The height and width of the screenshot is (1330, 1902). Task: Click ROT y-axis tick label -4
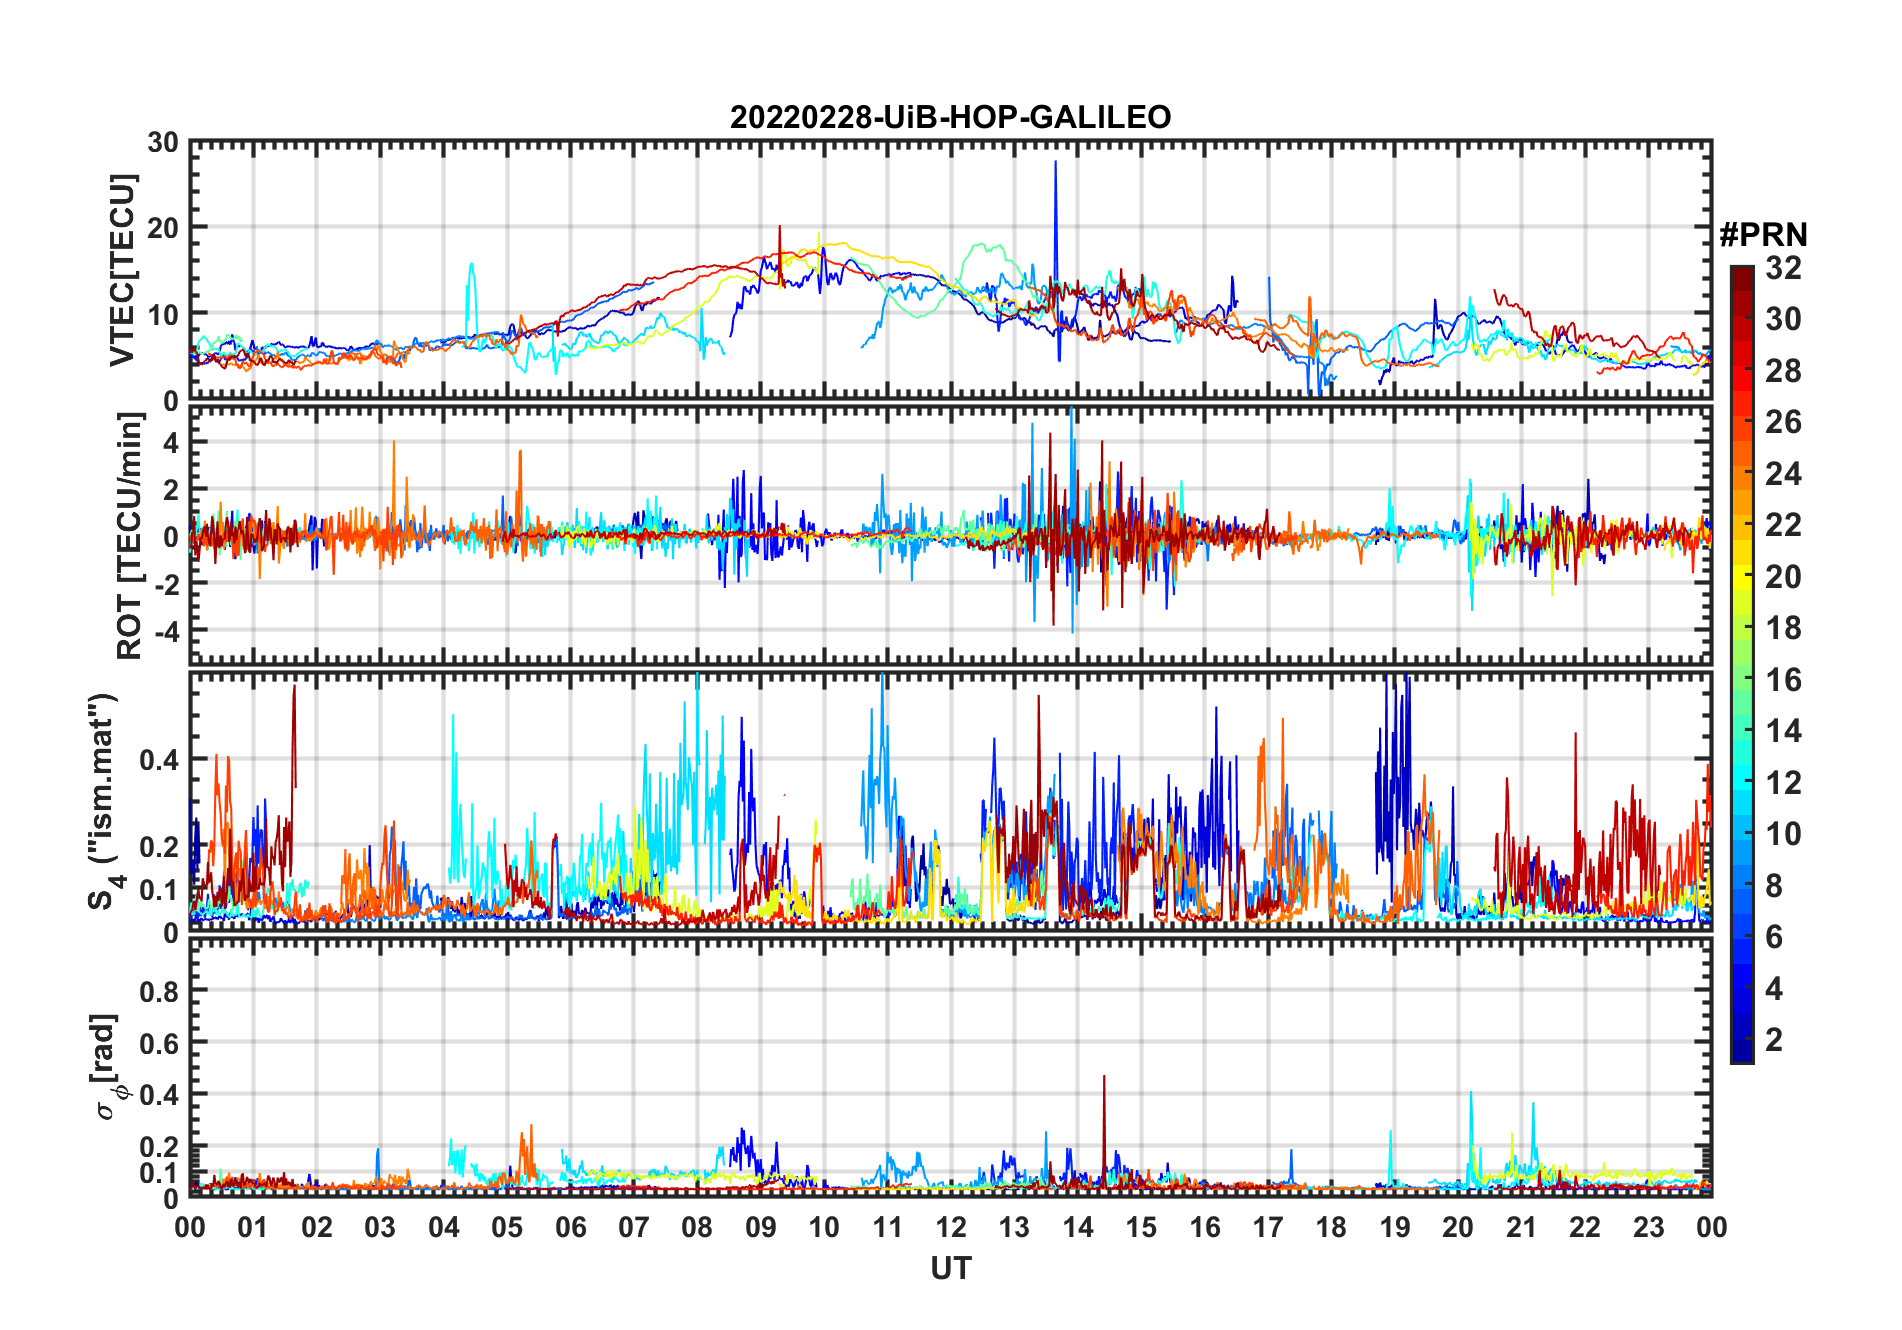click(166, 632)
